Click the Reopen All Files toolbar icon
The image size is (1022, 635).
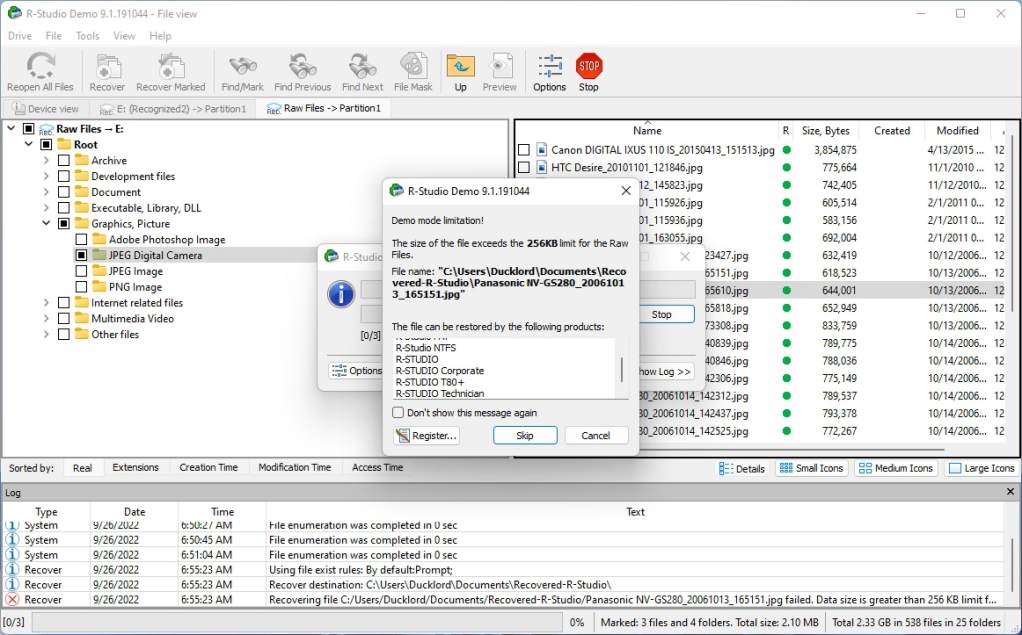[x=40, y=72]
